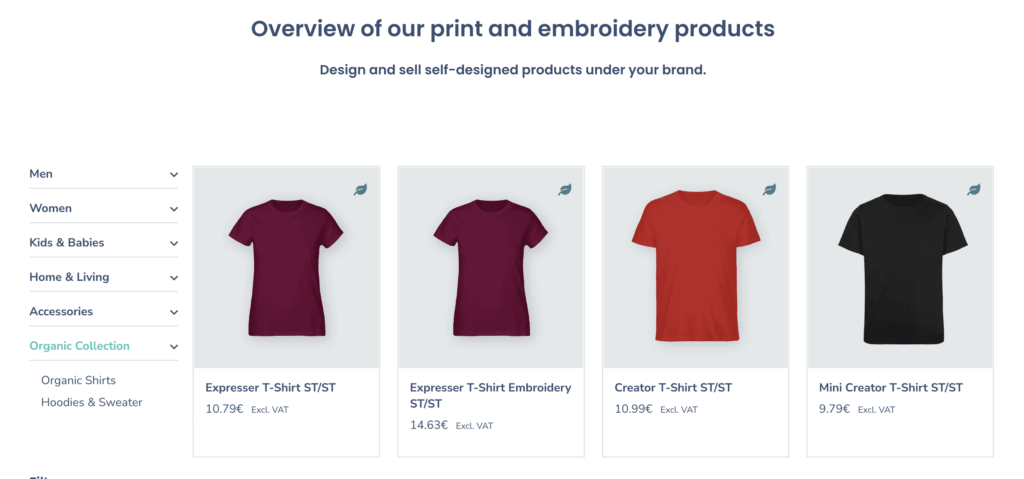This screenshot has width=1024, height=479.
Task: Expand the Accessories chevron
Action: (174, 312)
